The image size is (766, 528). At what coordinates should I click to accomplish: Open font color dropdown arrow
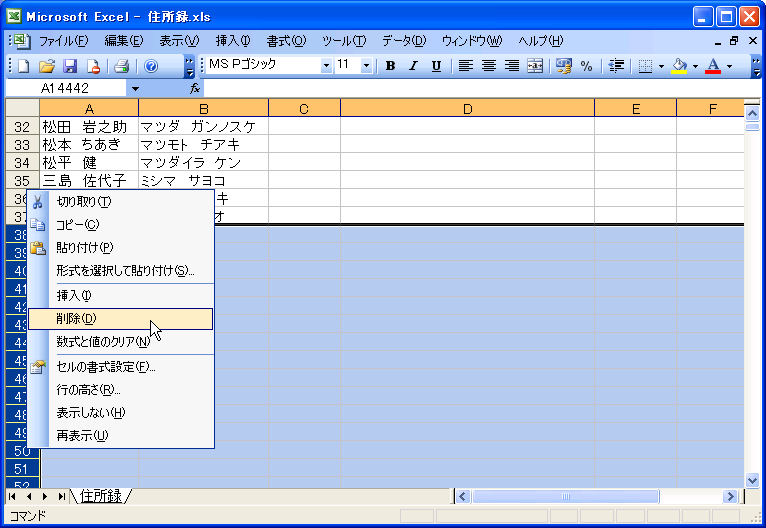pyautogui.click(x=729, y=66)
